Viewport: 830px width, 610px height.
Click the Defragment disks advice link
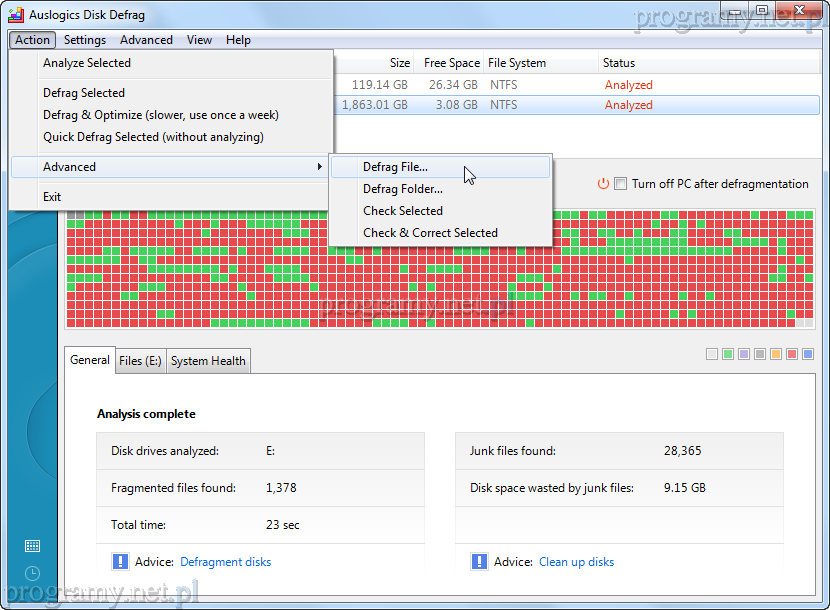click(x=225, y=562)
